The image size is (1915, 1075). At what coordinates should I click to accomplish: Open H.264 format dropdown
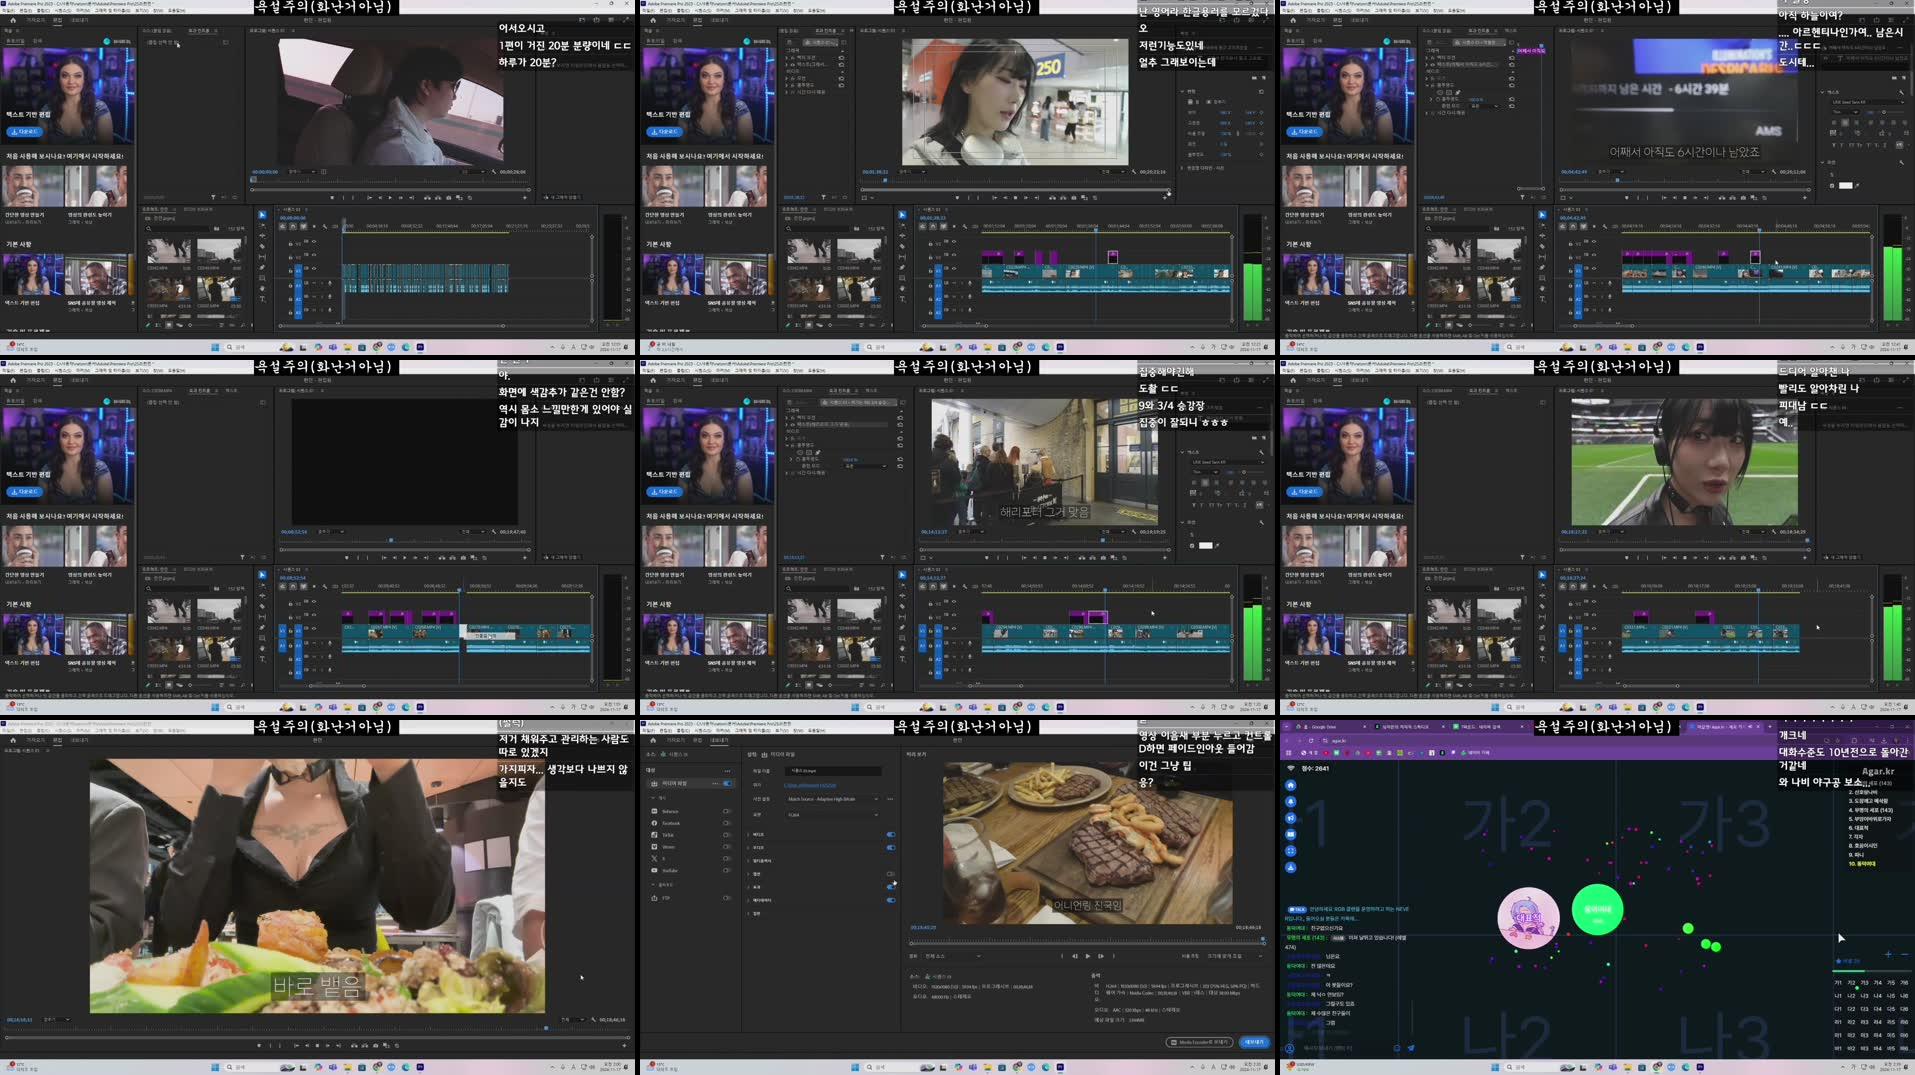pyautogui.click(x=833, y=815)
